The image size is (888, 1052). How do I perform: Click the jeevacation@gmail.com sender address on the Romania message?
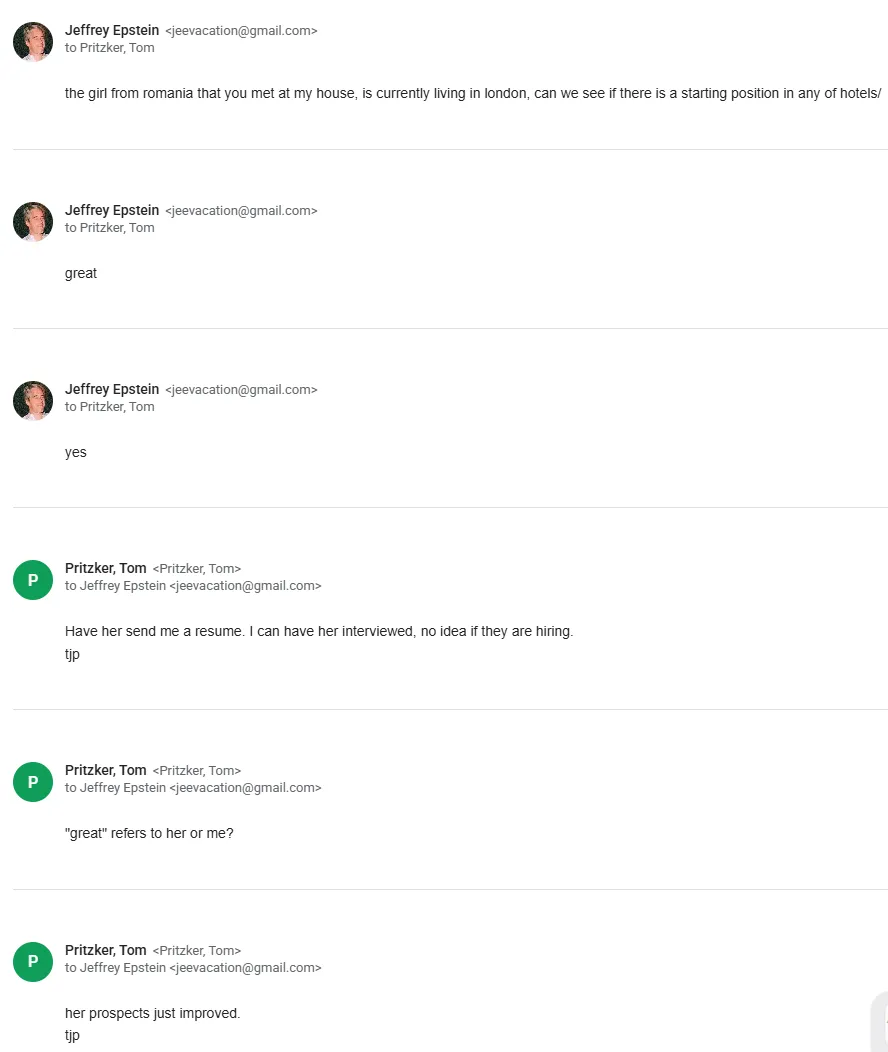[241, 31]
